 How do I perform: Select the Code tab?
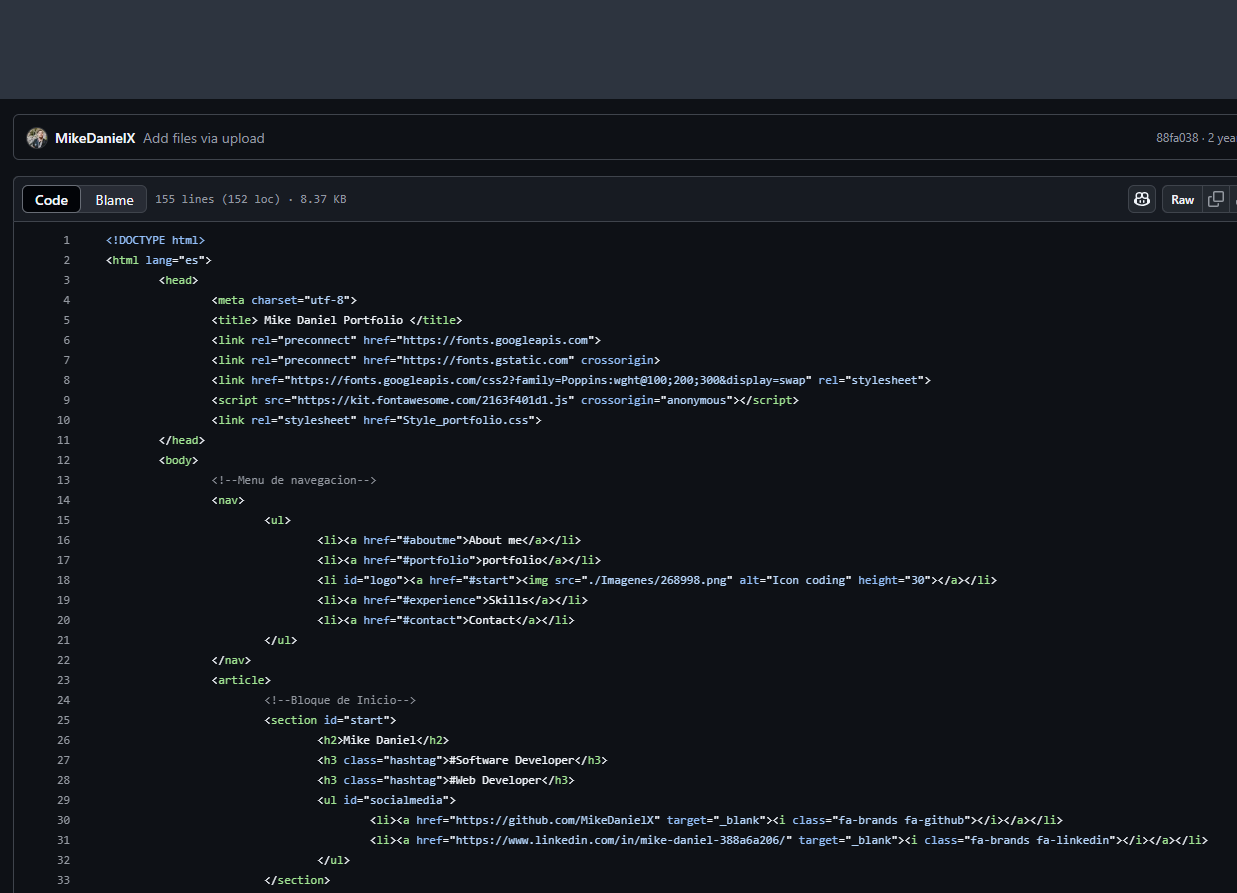(51, 199)
